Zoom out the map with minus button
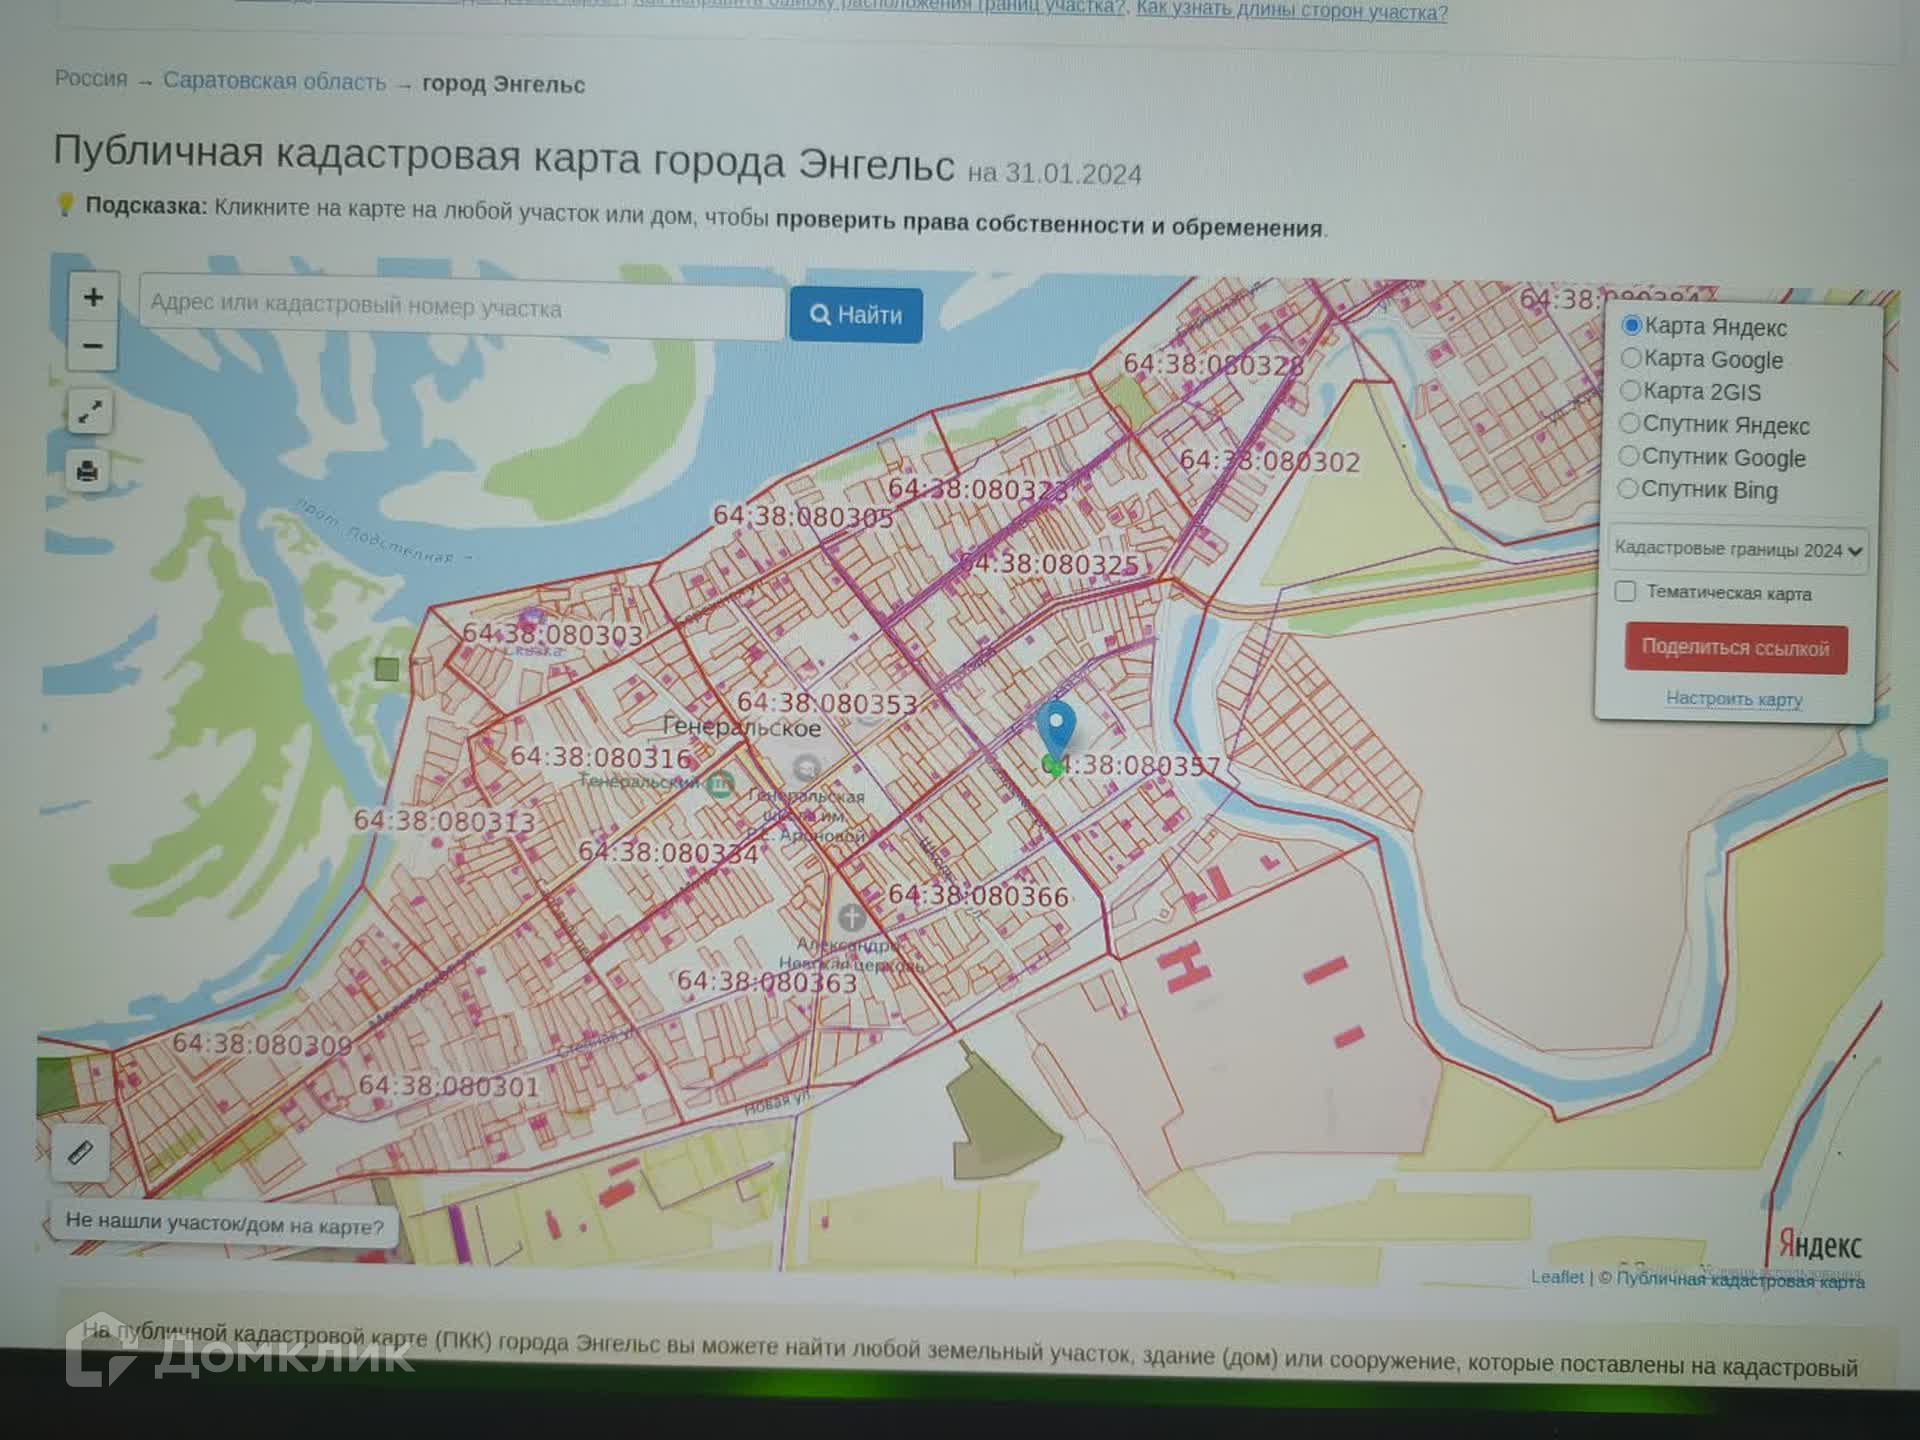The height and width of the screenshot is (1440, 1920). coord(93,346)
